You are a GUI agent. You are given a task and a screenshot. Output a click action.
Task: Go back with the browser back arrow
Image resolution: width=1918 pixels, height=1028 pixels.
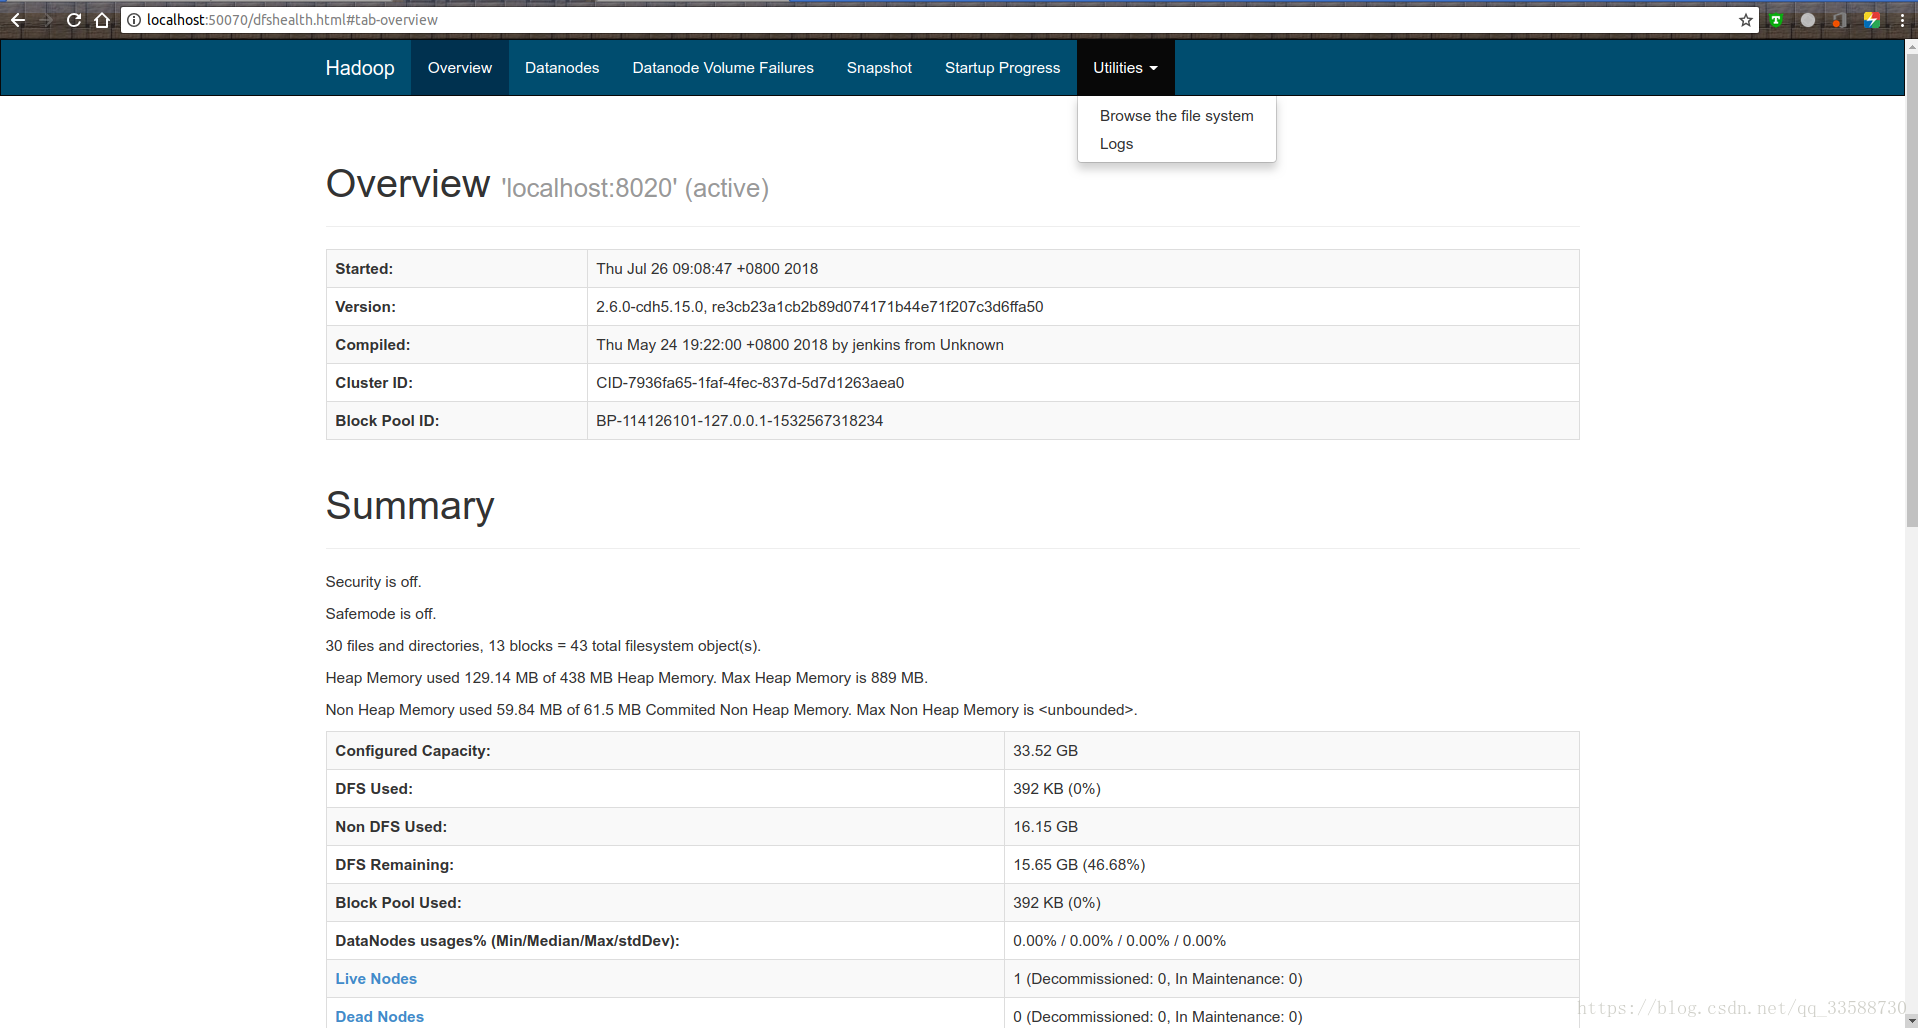tap(18, 20)
